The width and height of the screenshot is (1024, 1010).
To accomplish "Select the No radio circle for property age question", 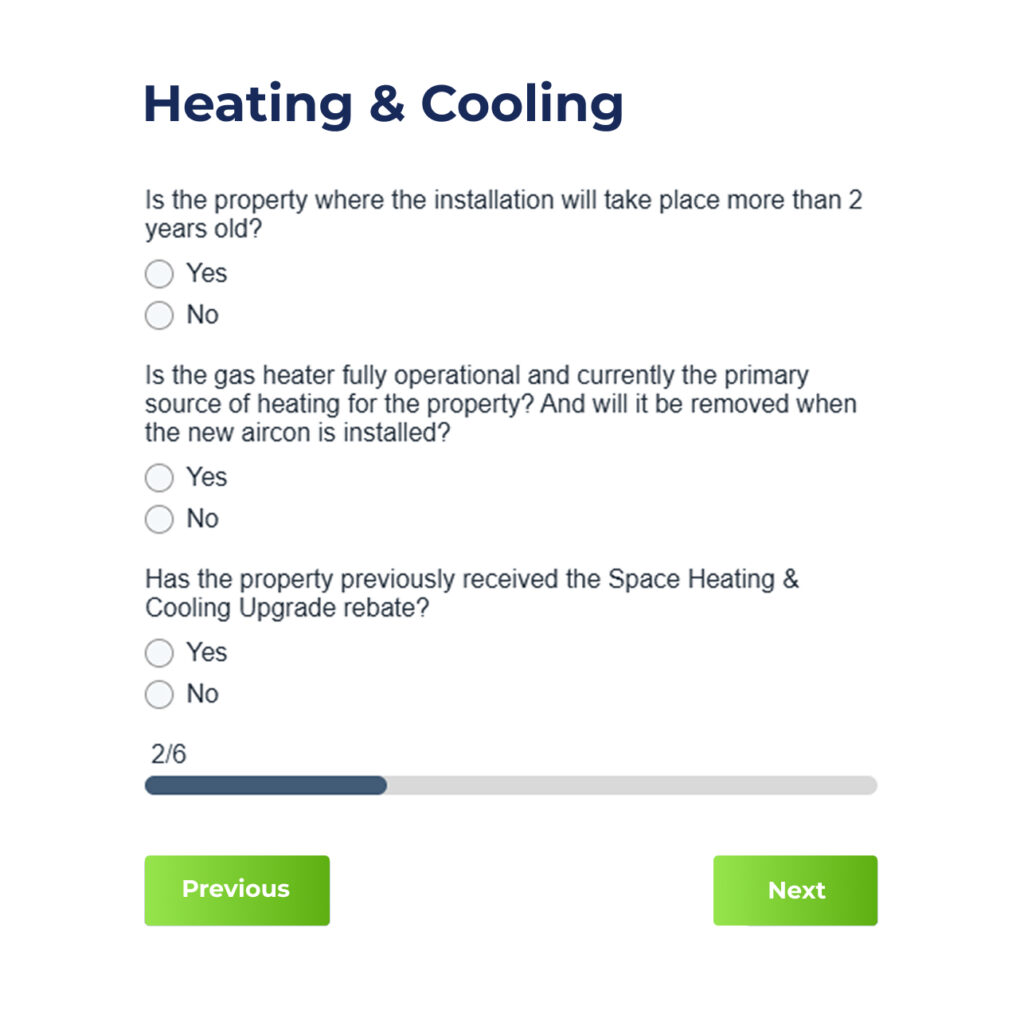I will [x=159, y=315].
